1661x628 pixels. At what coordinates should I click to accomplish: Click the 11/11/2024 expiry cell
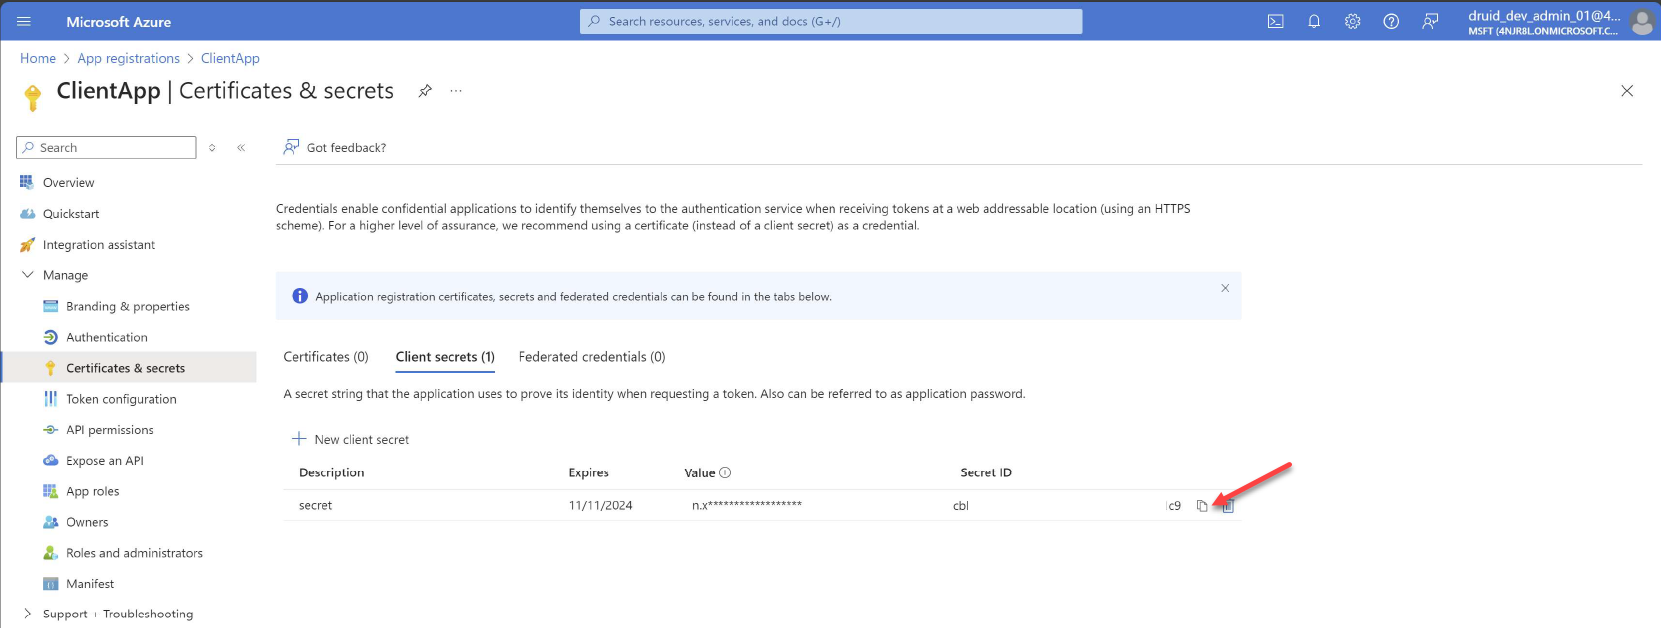click(x=600, y=506)
